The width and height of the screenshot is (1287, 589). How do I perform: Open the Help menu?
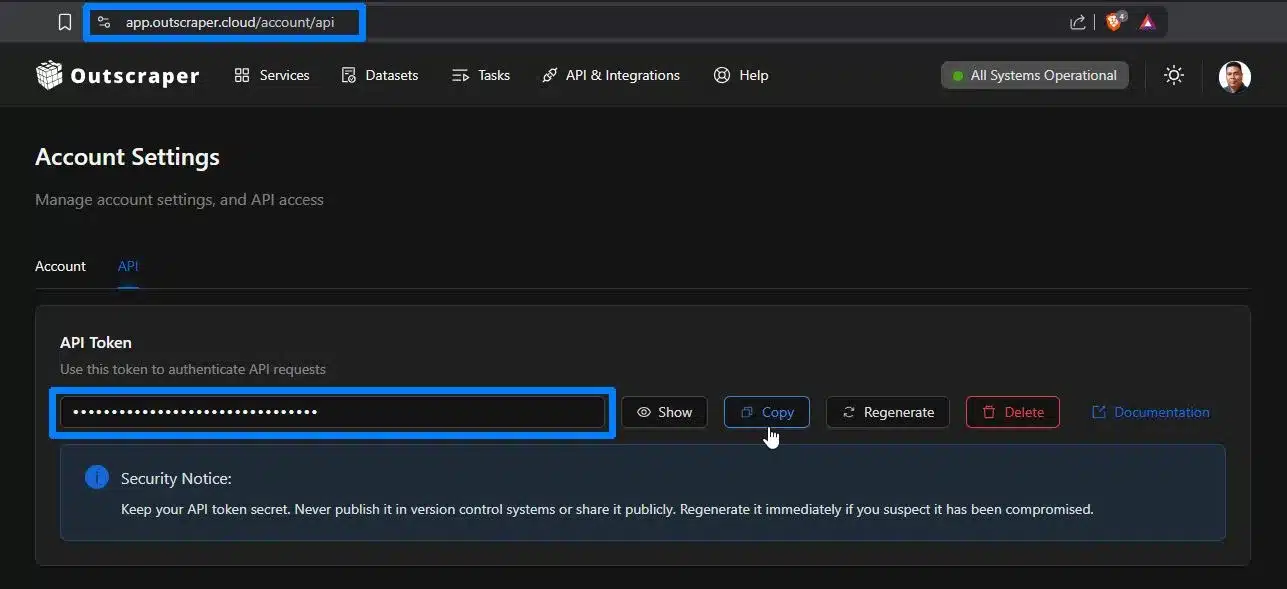tap(741, 75)
